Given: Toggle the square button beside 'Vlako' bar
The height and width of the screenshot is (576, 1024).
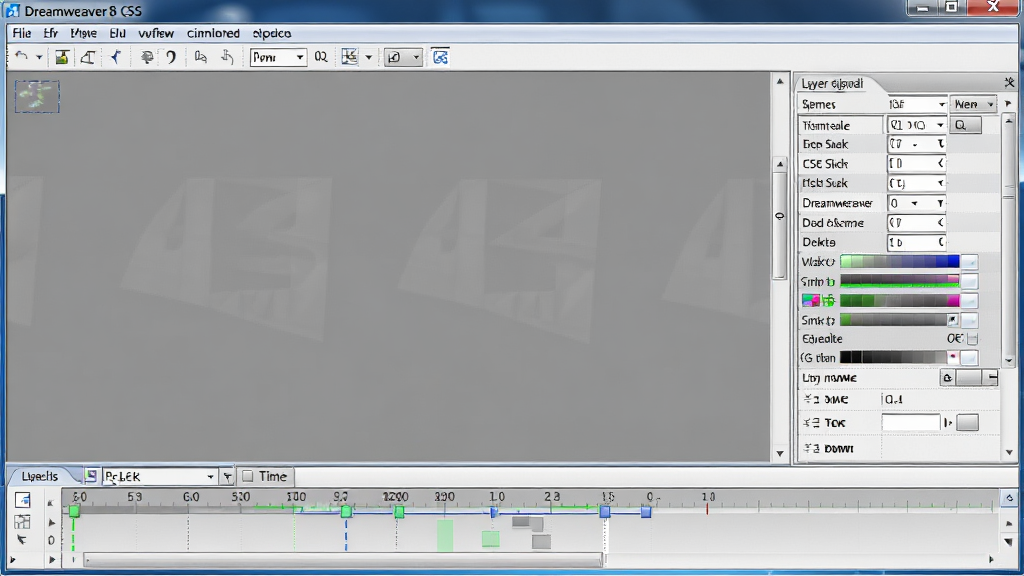Looking at the screenshot, I should pyautogui.click(x=969, y=262).
